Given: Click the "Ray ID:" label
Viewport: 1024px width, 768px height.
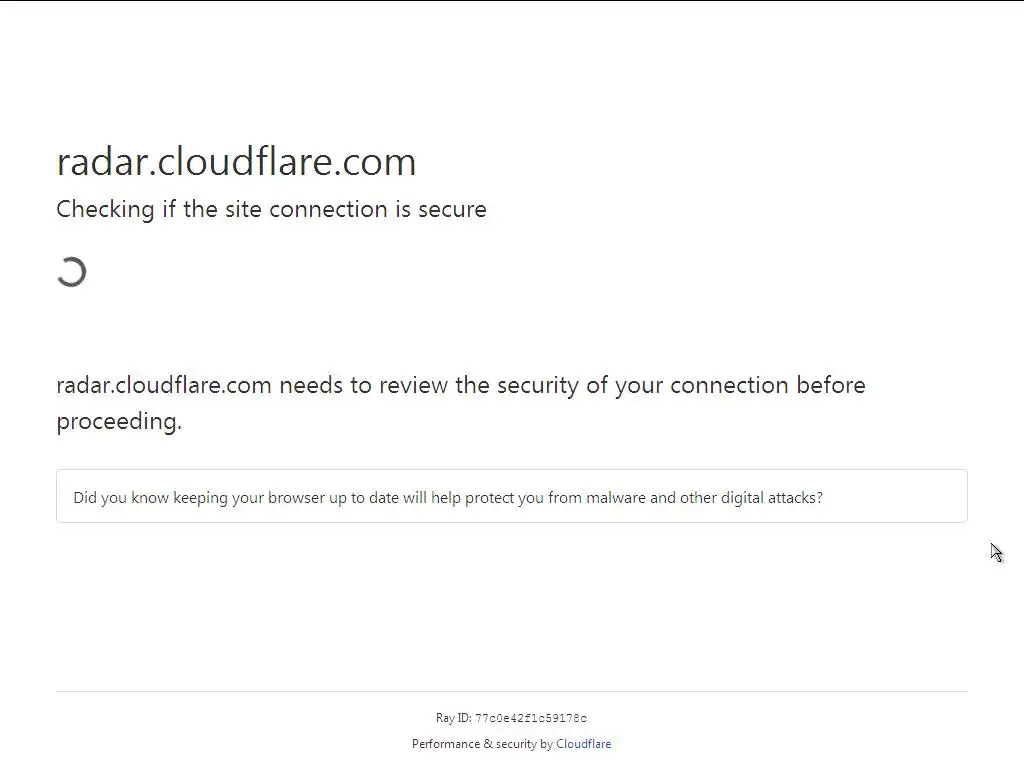Looking at the screenshot, I should (453, 718).
